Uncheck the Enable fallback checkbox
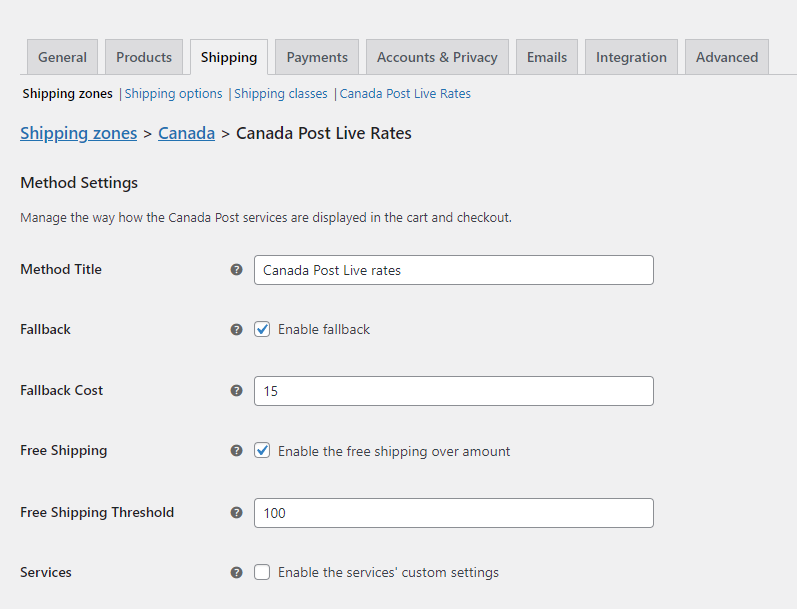Viewport: 797px width, 609px height. 262,329
